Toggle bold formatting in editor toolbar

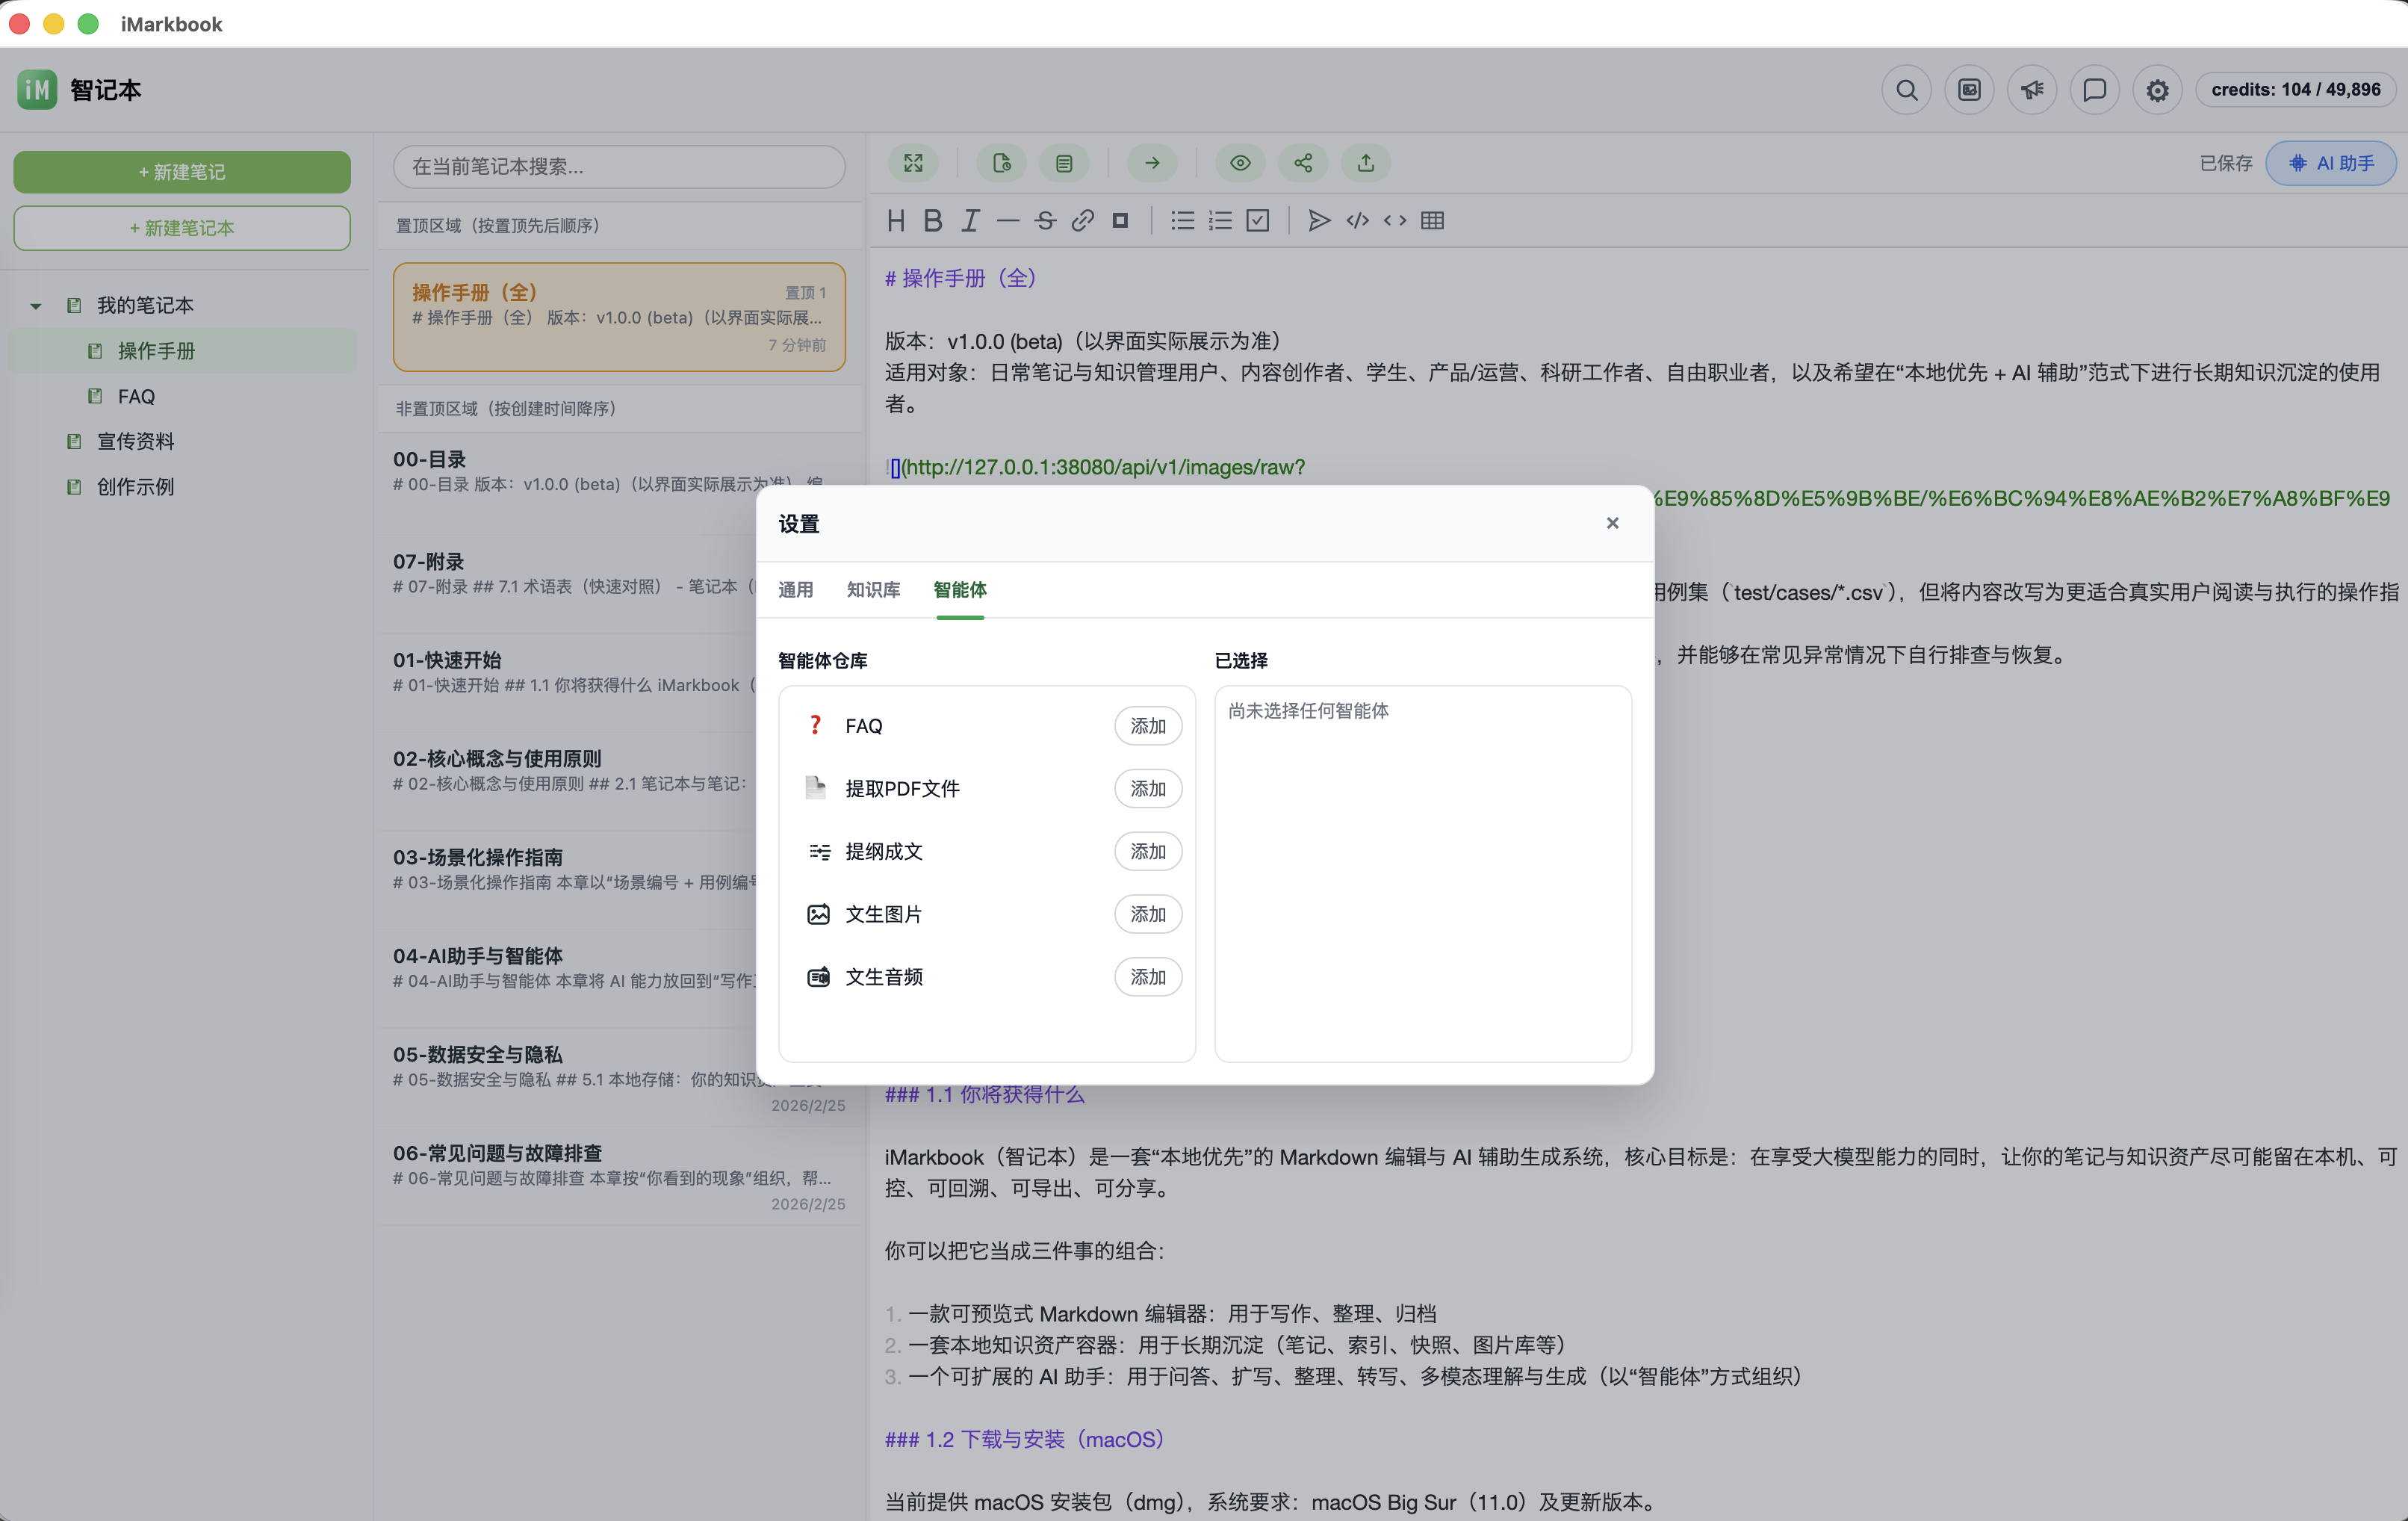pos(932,221)
